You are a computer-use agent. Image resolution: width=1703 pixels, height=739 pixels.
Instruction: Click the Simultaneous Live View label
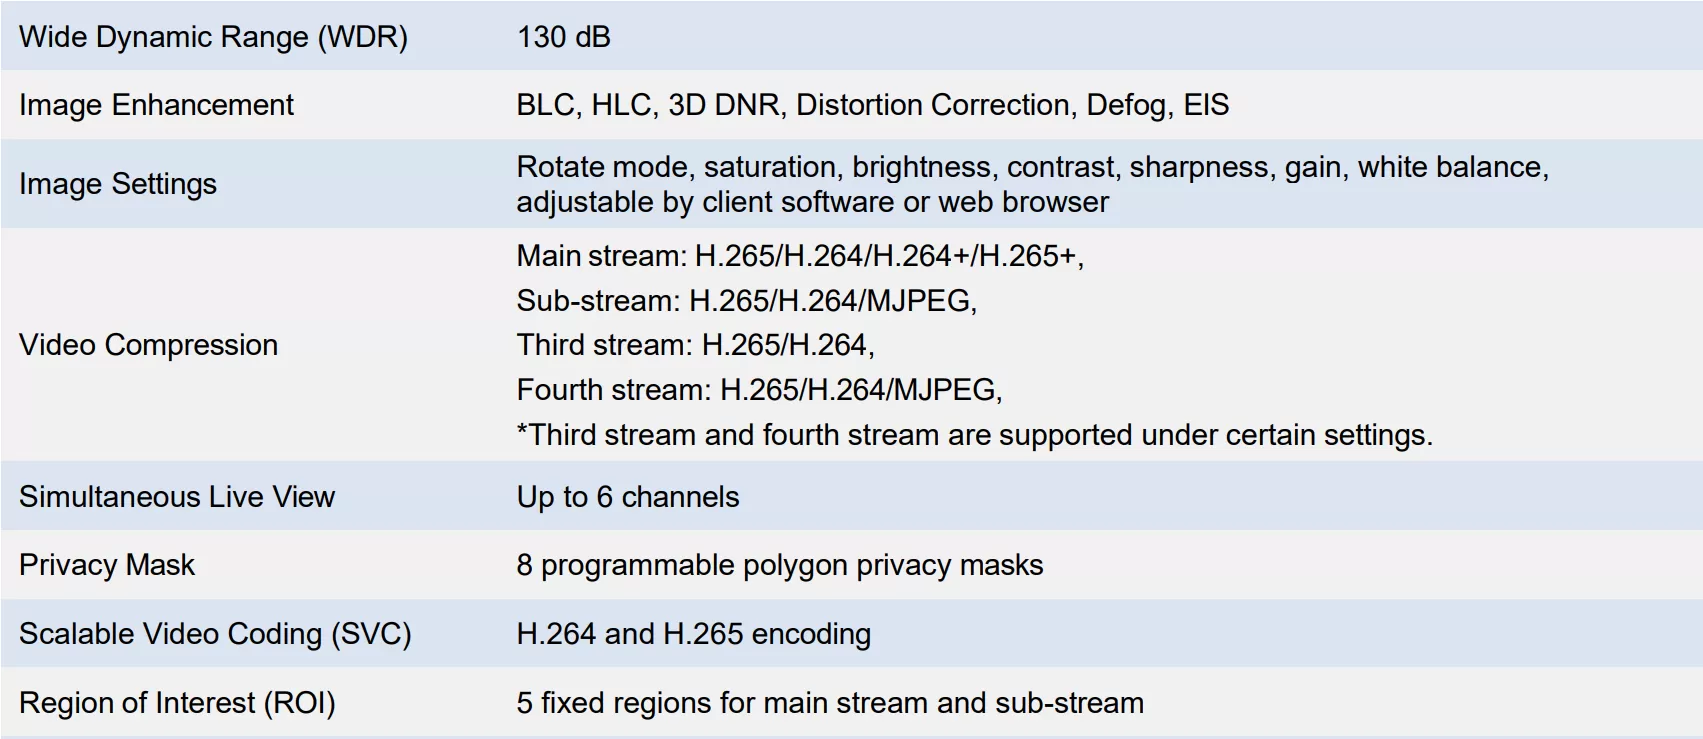tap(176, 497)
